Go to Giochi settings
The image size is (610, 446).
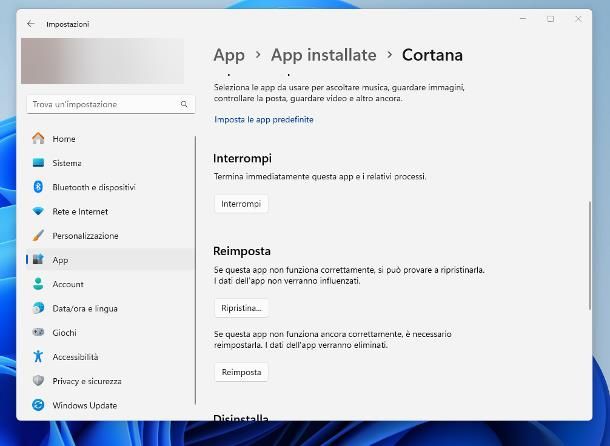pos(110,332)
